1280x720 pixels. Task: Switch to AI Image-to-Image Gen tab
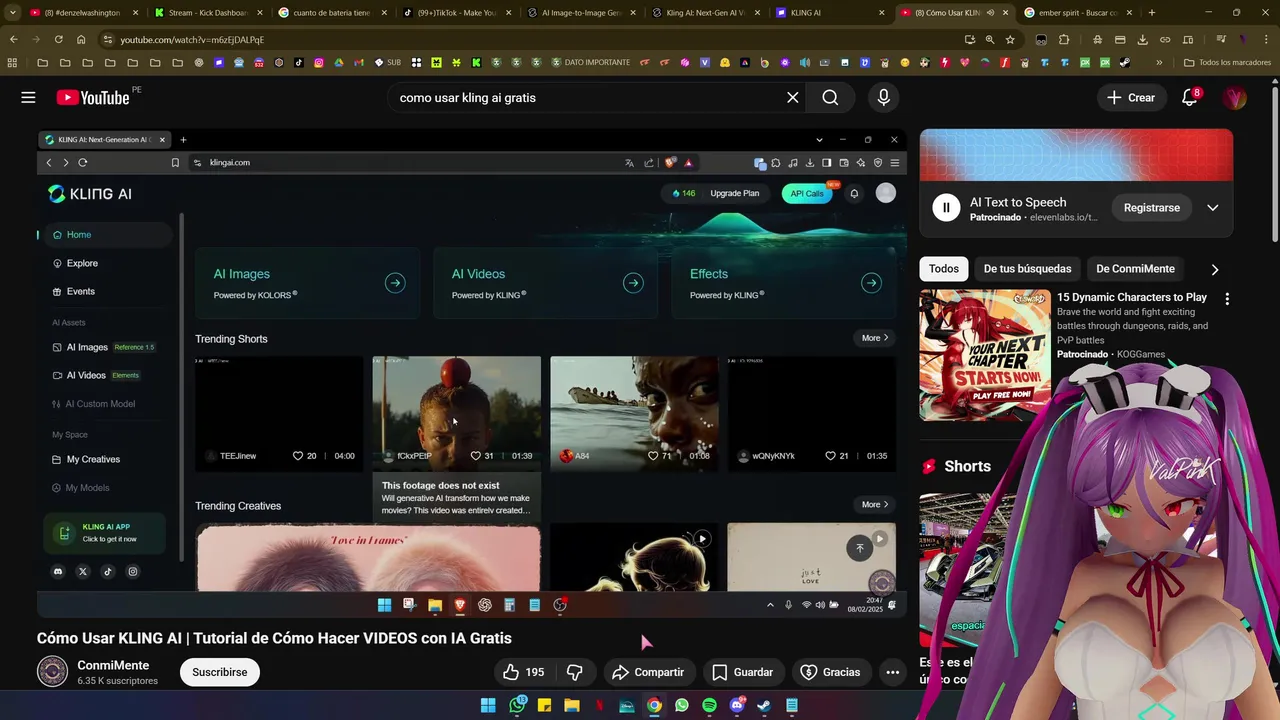579,13
